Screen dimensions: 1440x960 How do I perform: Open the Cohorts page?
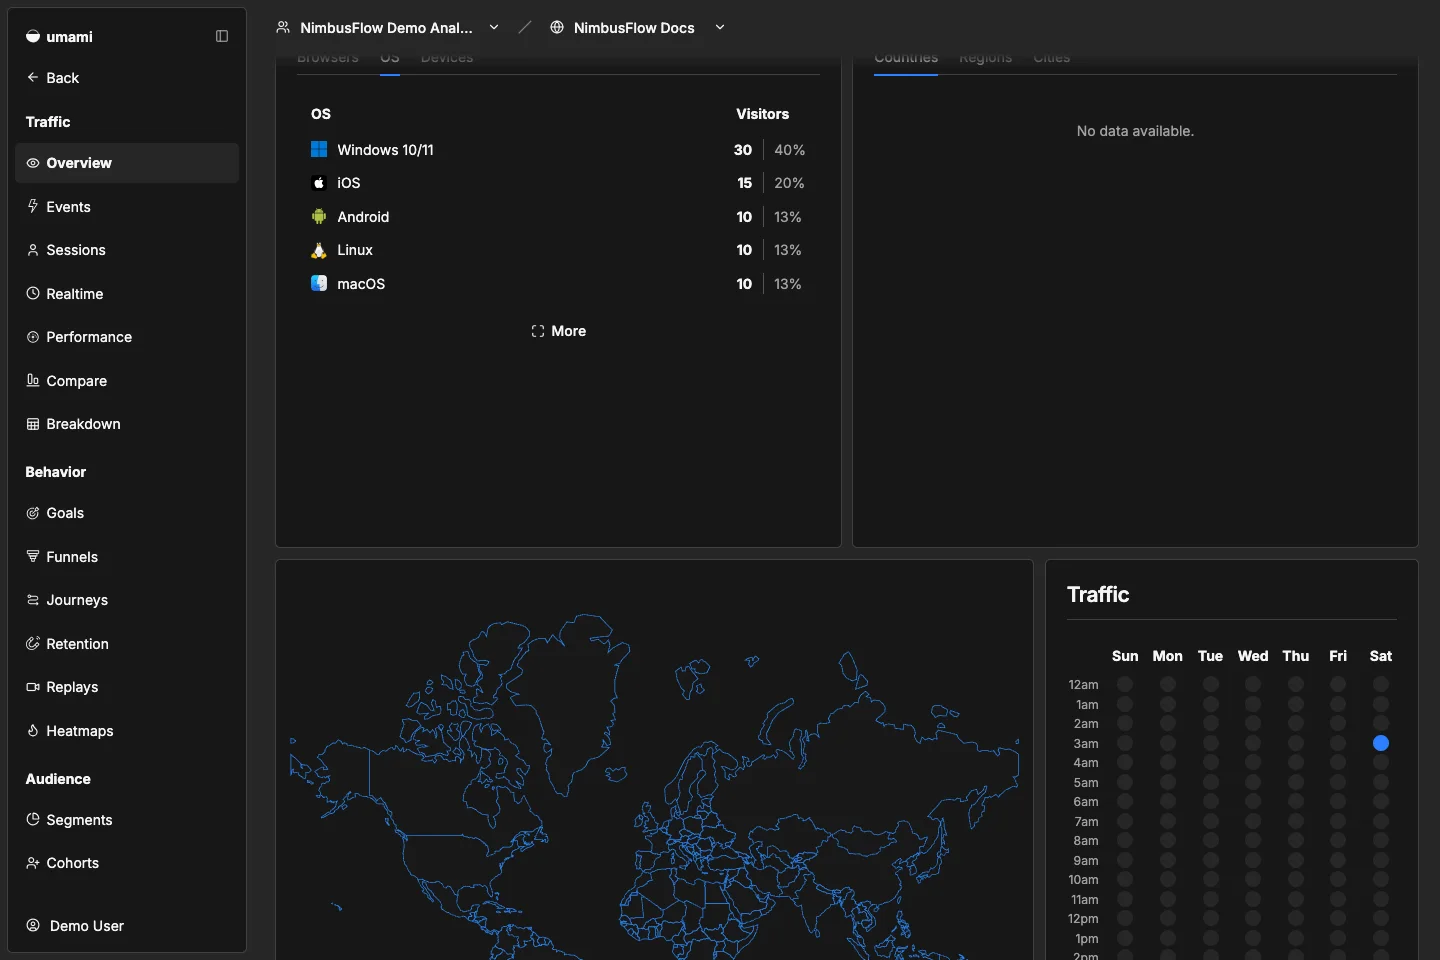click(x=127, y=862)
